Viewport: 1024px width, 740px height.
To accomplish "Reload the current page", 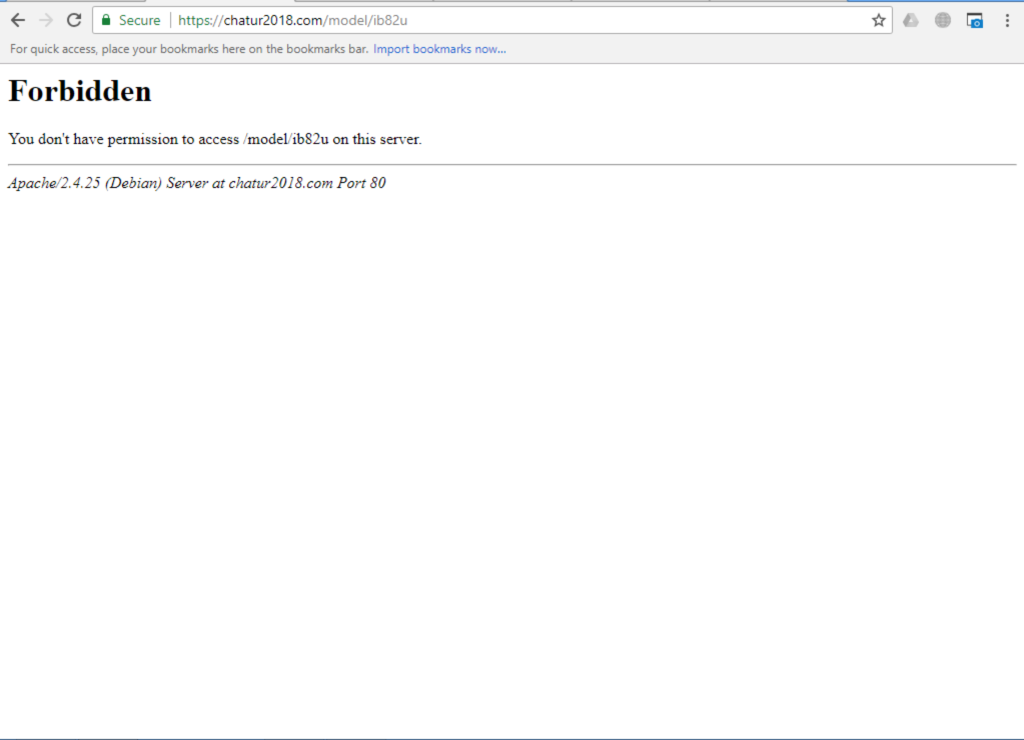I will click(74, 20).
